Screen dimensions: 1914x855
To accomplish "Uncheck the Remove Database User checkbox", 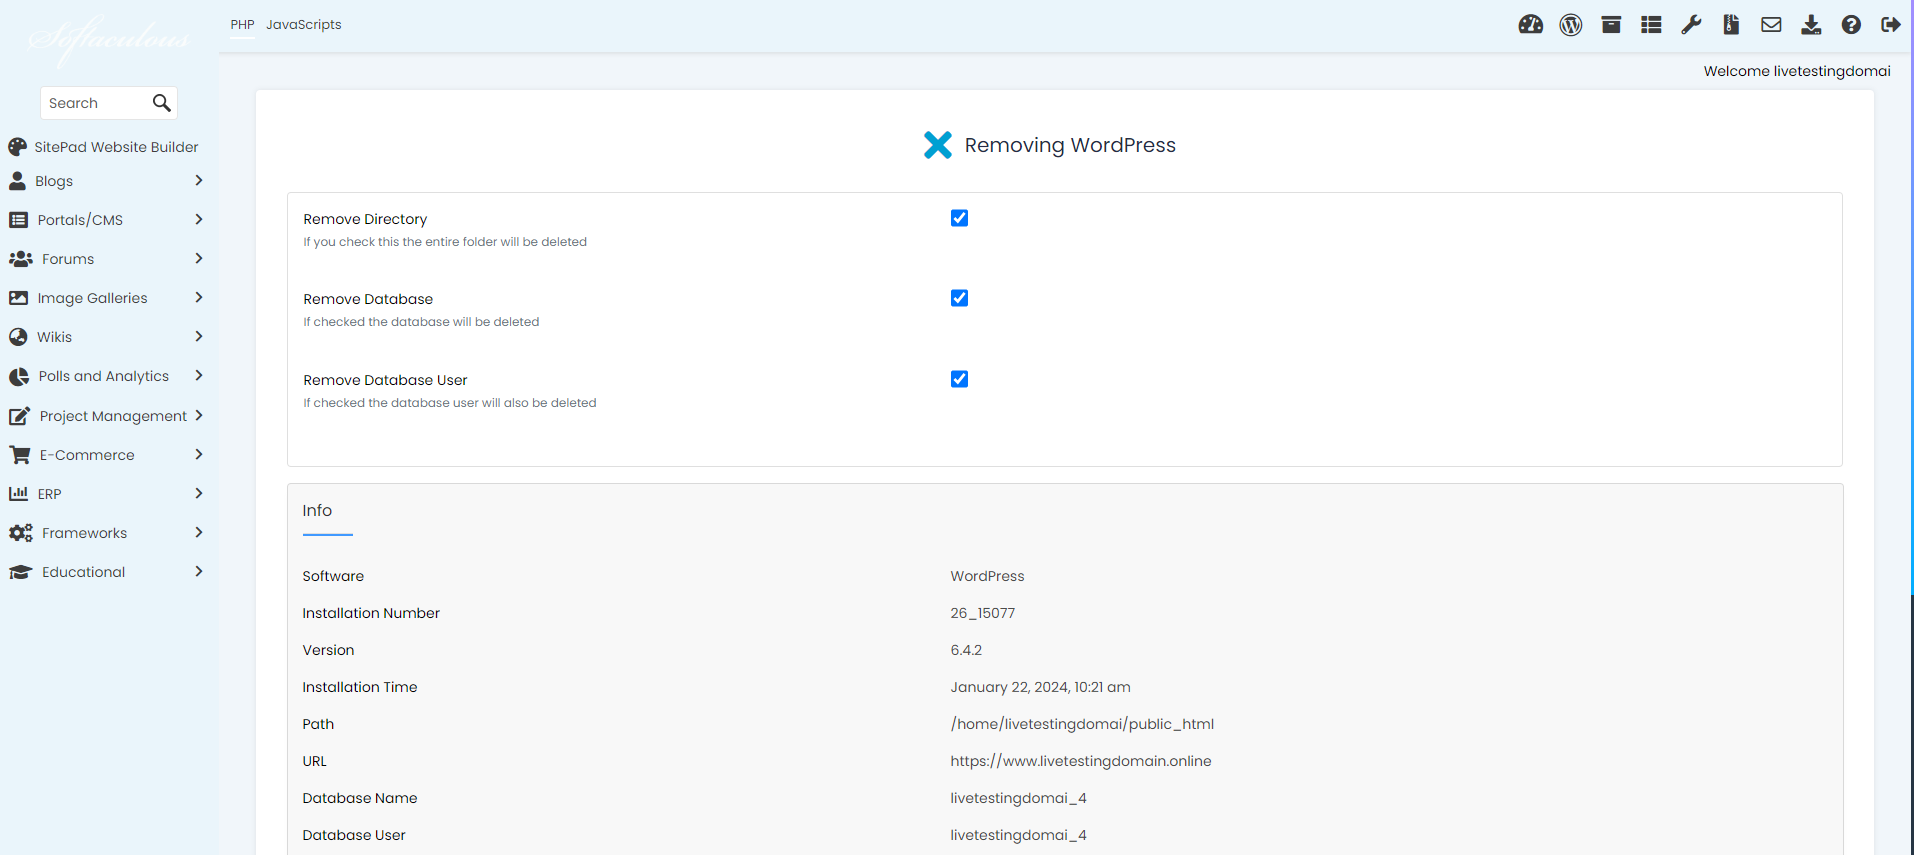I will click(959, 379).
